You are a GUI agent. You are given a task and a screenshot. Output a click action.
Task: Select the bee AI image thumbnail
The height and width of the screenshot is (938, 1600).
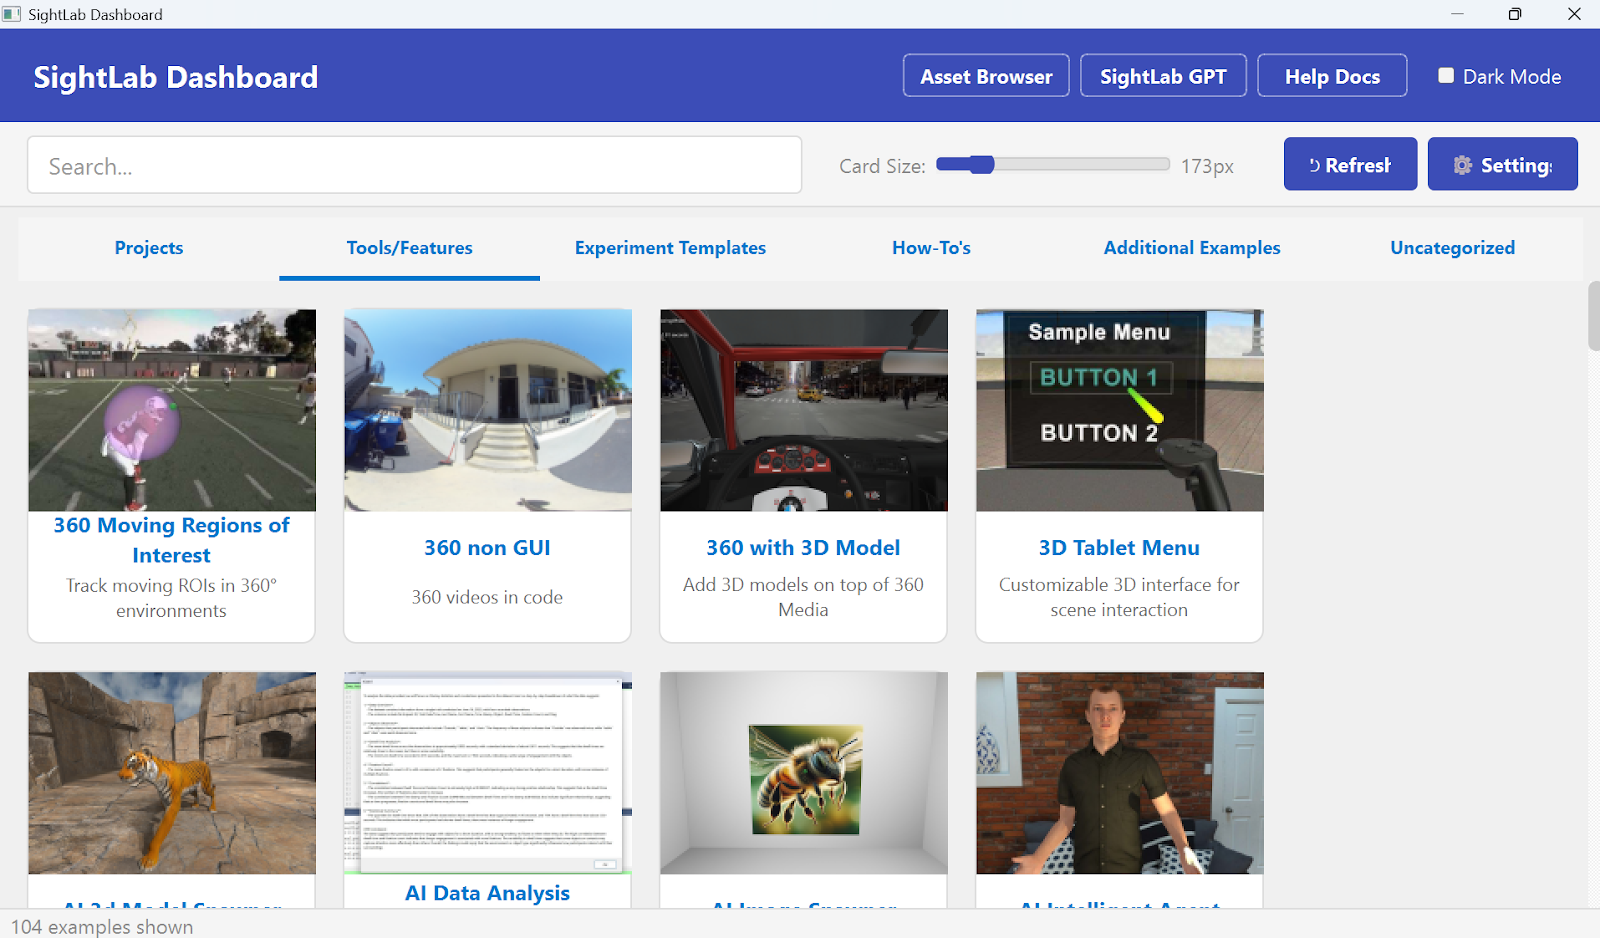tap(804, 773)
